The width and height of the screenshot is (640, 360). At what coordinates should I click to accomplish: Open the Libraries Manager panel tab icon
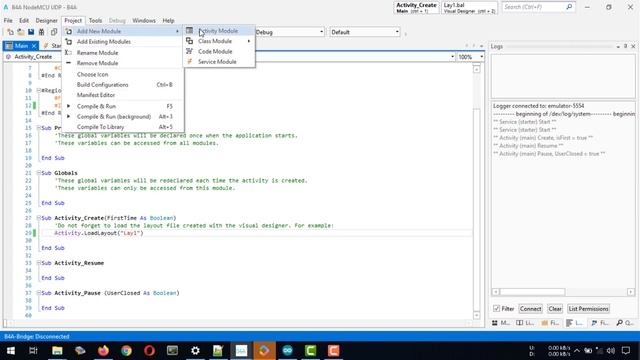pos(520,323)
